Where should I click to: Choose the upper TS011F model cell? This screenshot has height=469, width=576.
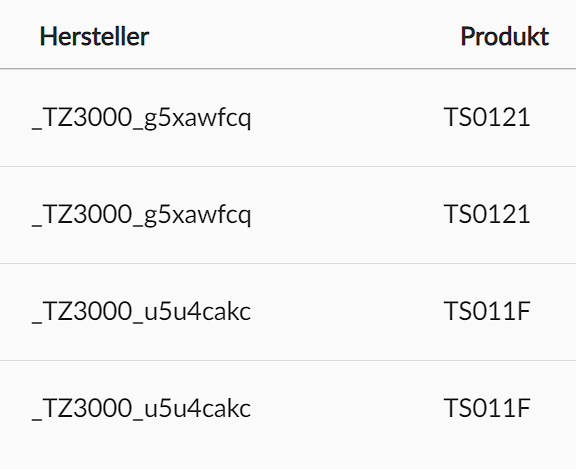click(487, 311)
